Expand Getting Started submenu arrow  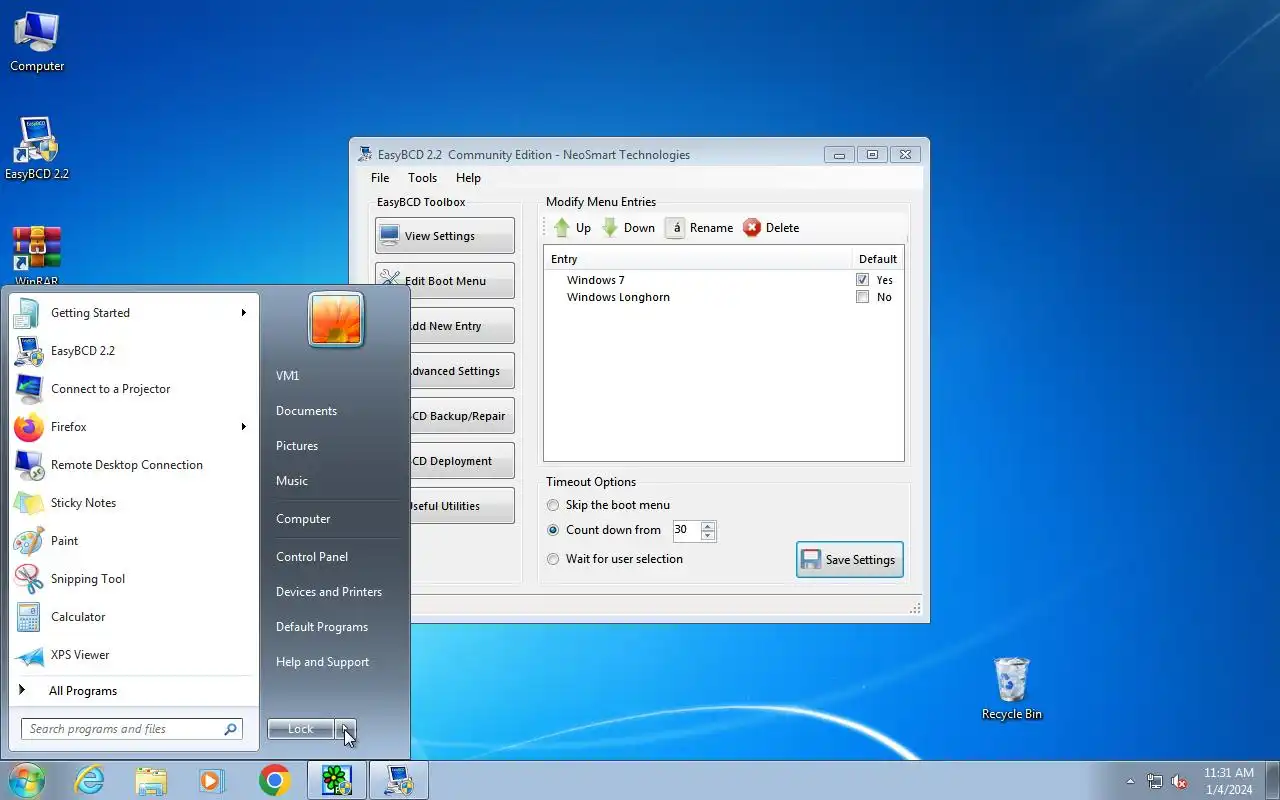pyautogui.click(x=243, y=313)
